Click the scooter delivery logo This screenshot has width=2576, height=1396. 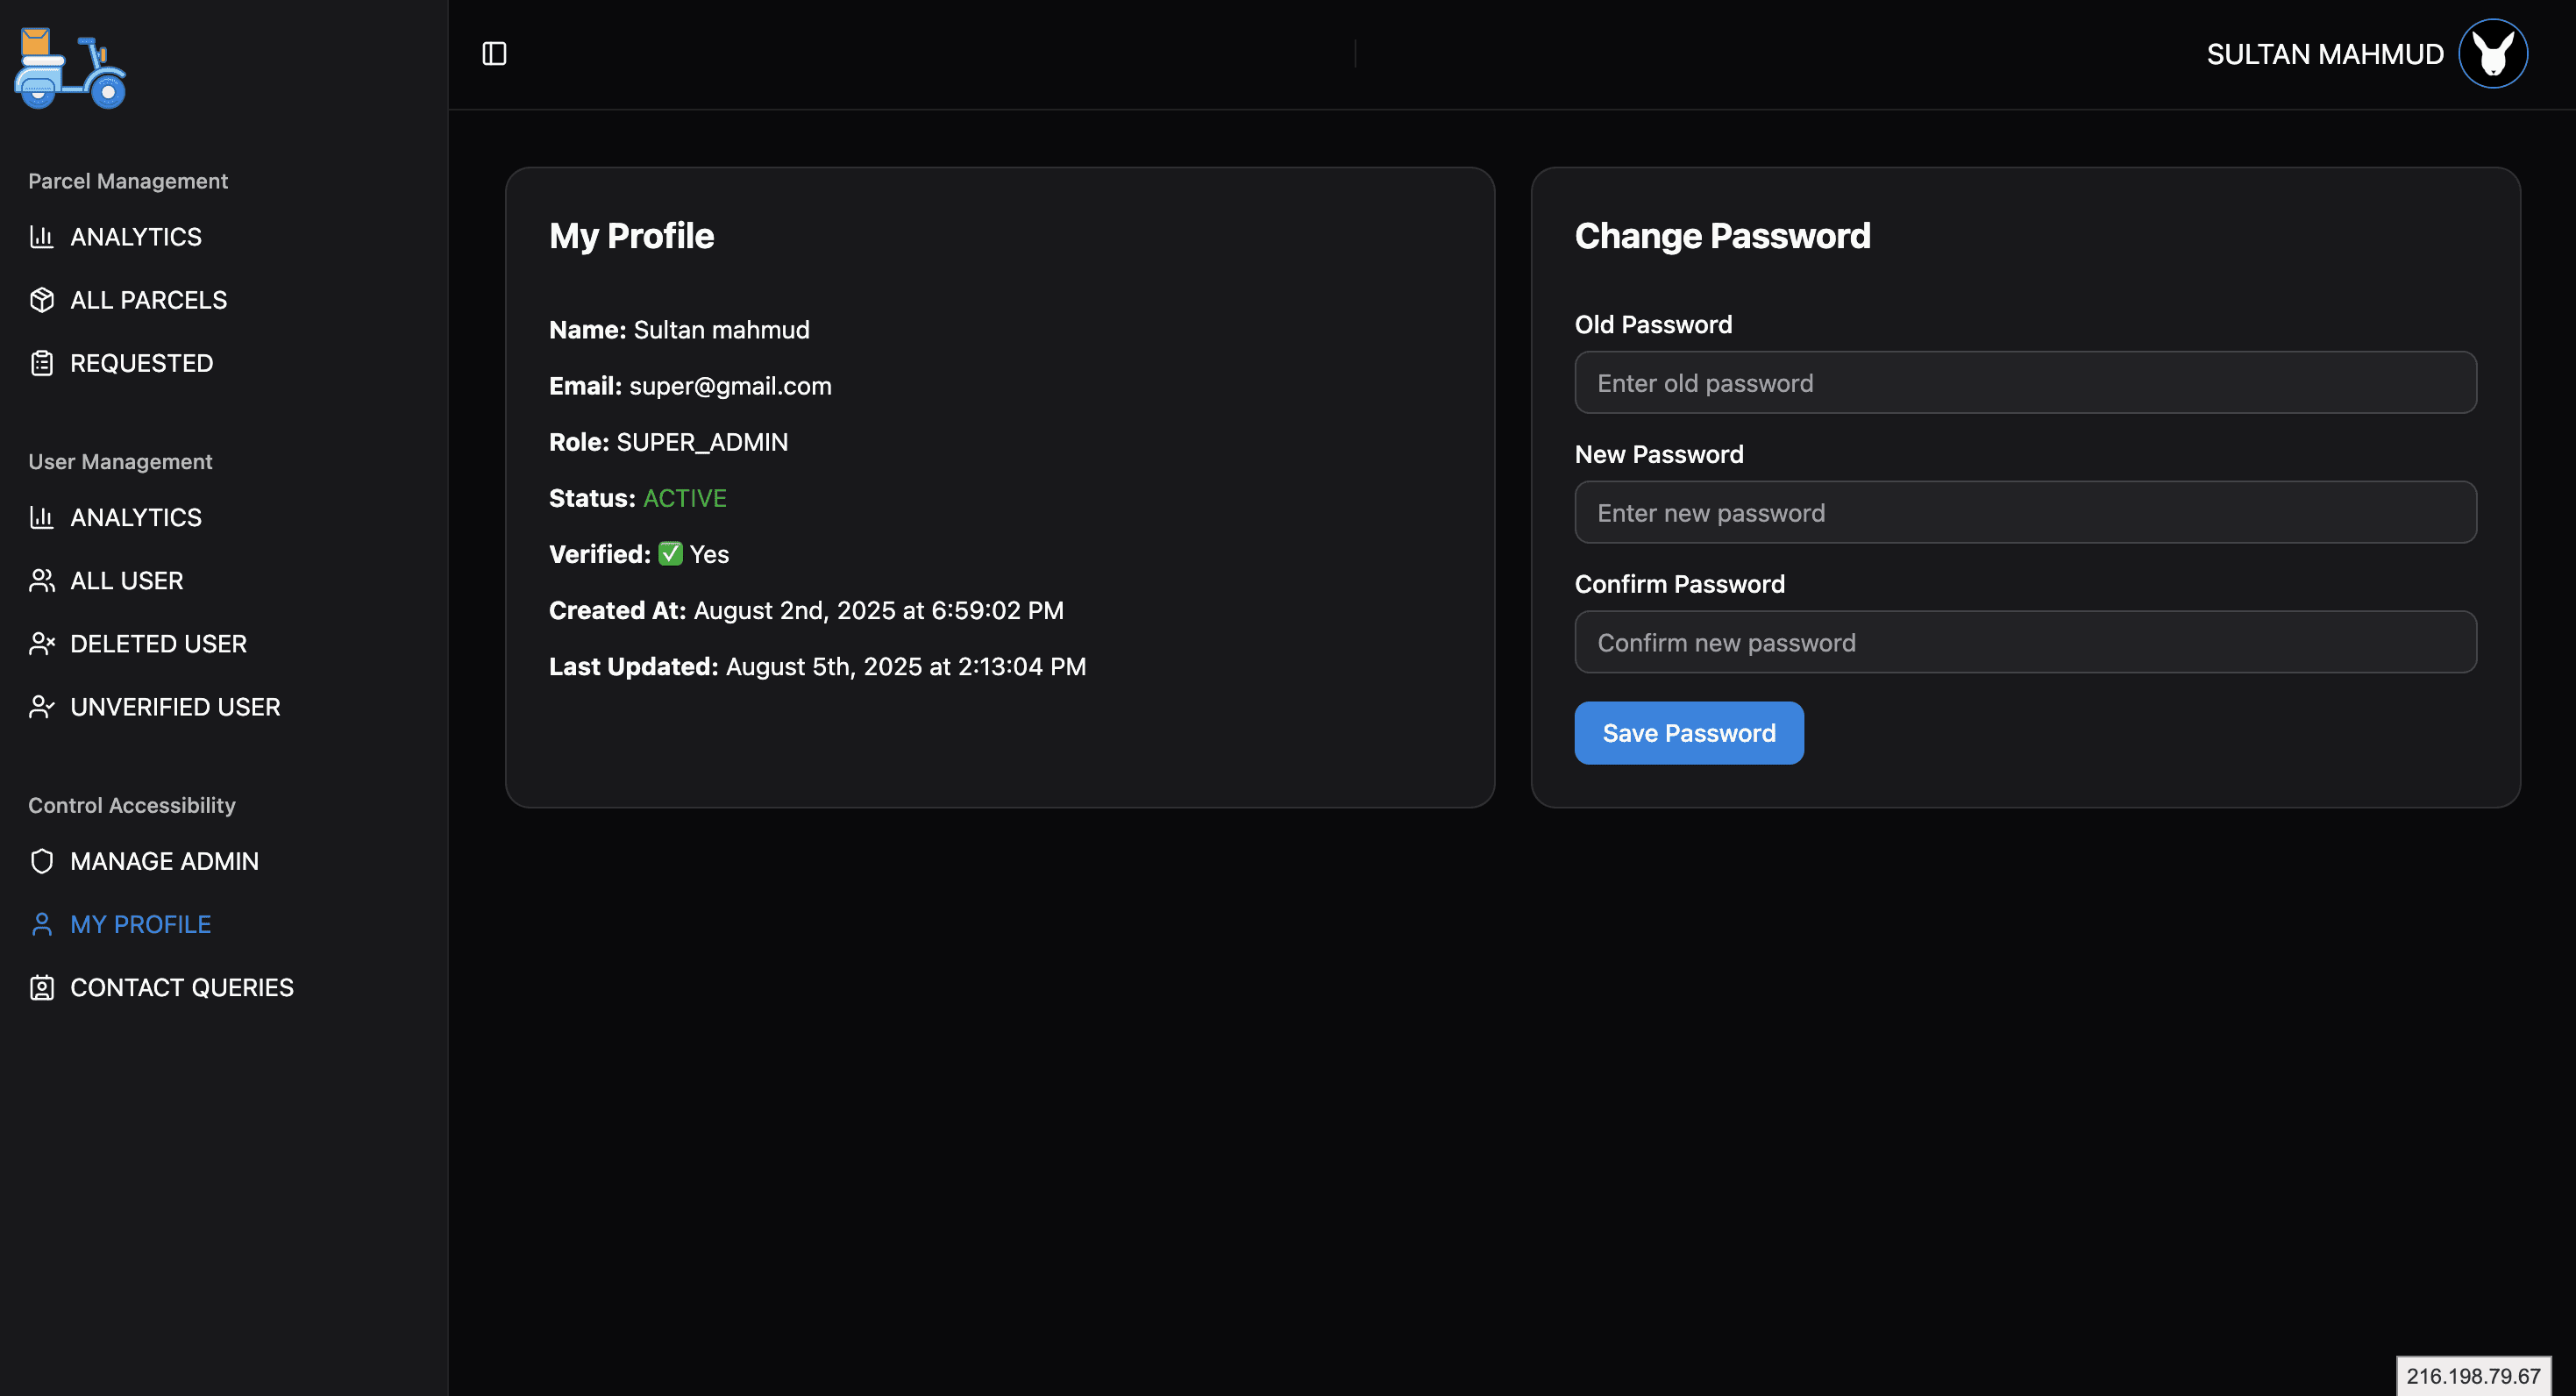tap(70, 68)
